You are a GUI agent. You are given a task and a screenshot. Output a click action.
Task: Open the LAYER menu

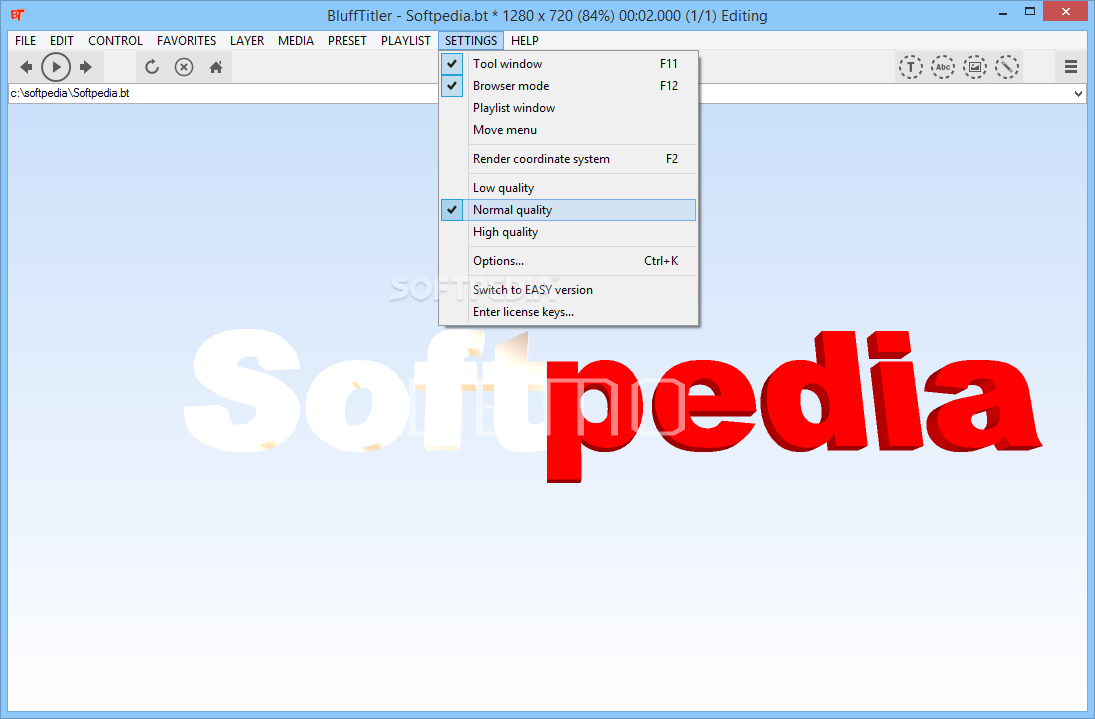(x=247, y=40)
